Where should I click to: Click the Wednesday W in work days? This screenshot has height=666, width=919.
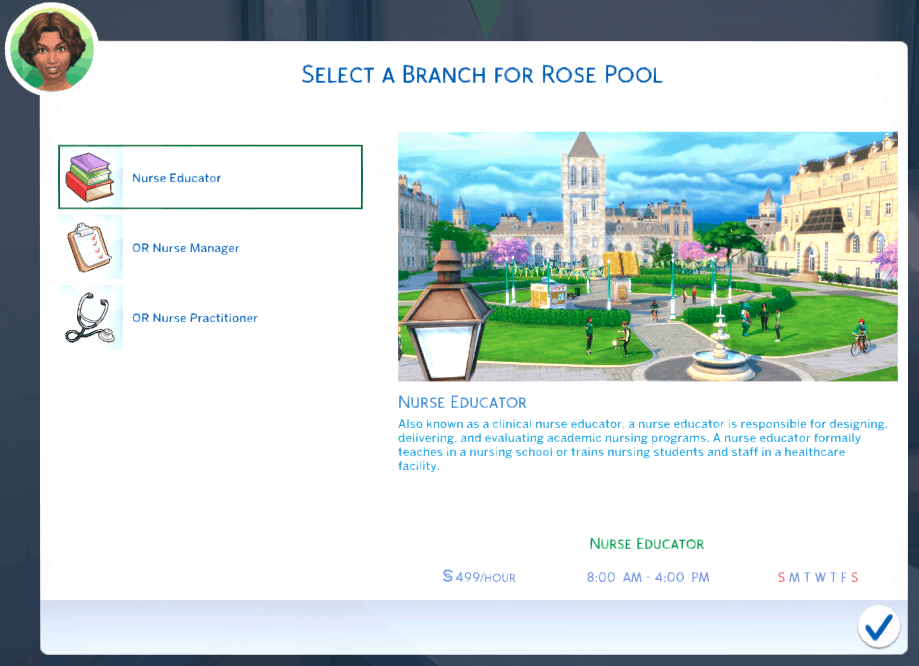(x=820, y=577)
